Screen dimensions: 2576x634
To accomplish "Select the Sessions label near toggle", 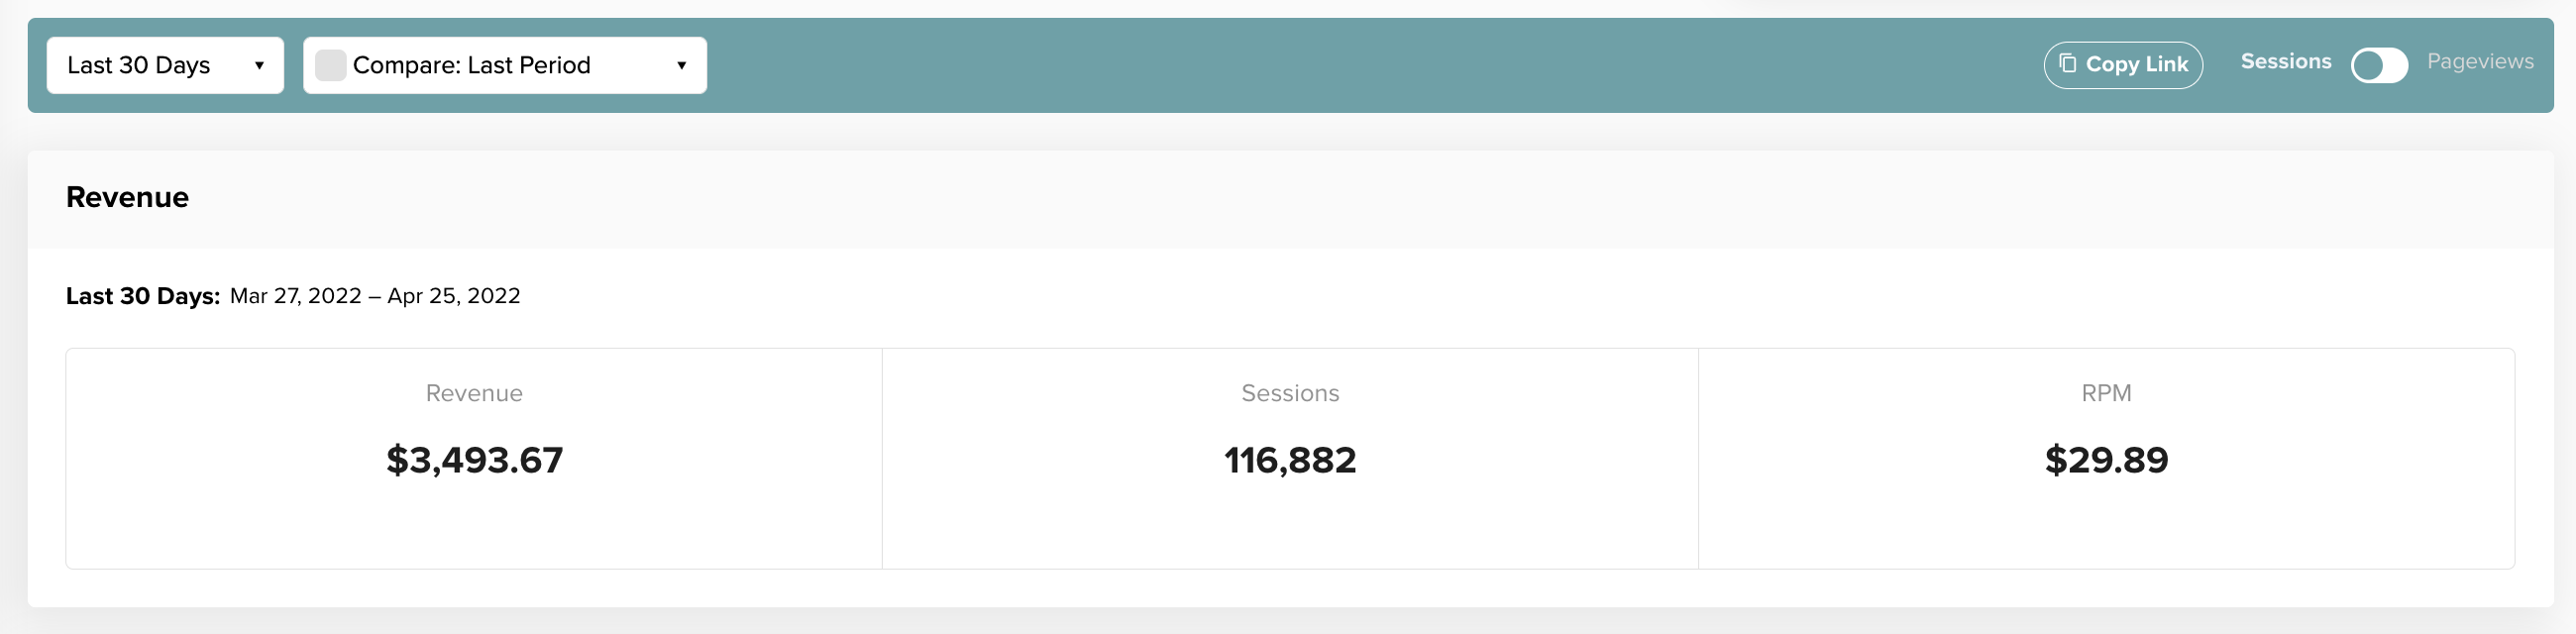I will (x=2285, y=62).
